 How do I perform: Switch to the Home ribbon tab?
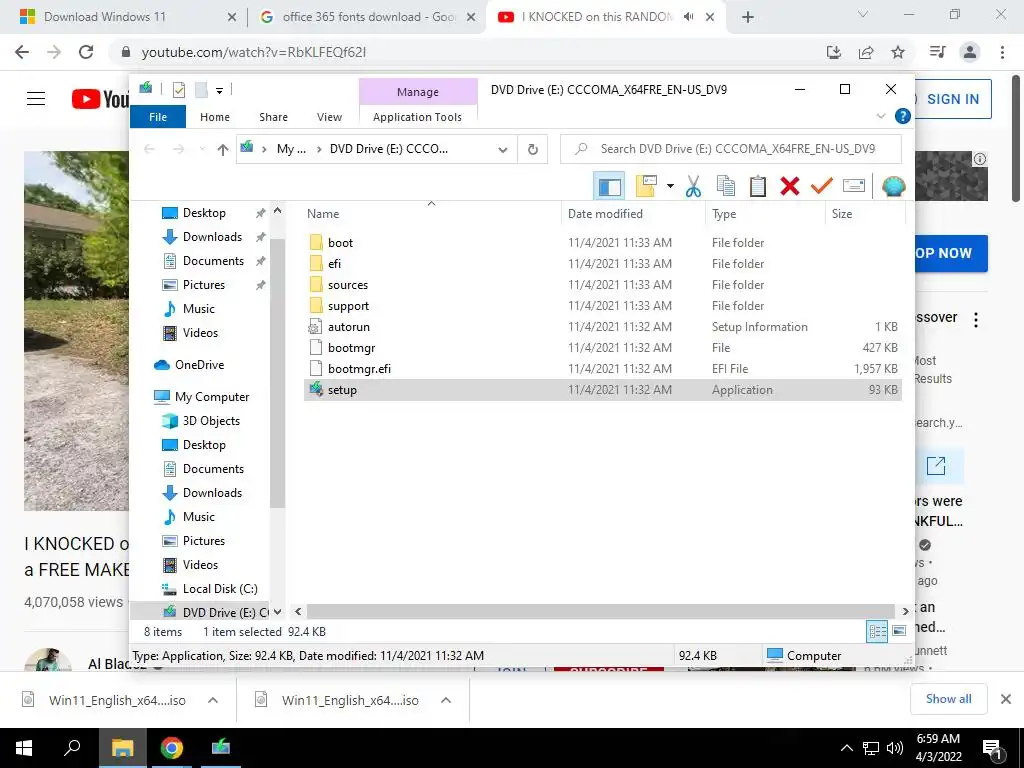pyautogui.click(x=215, y=117)
